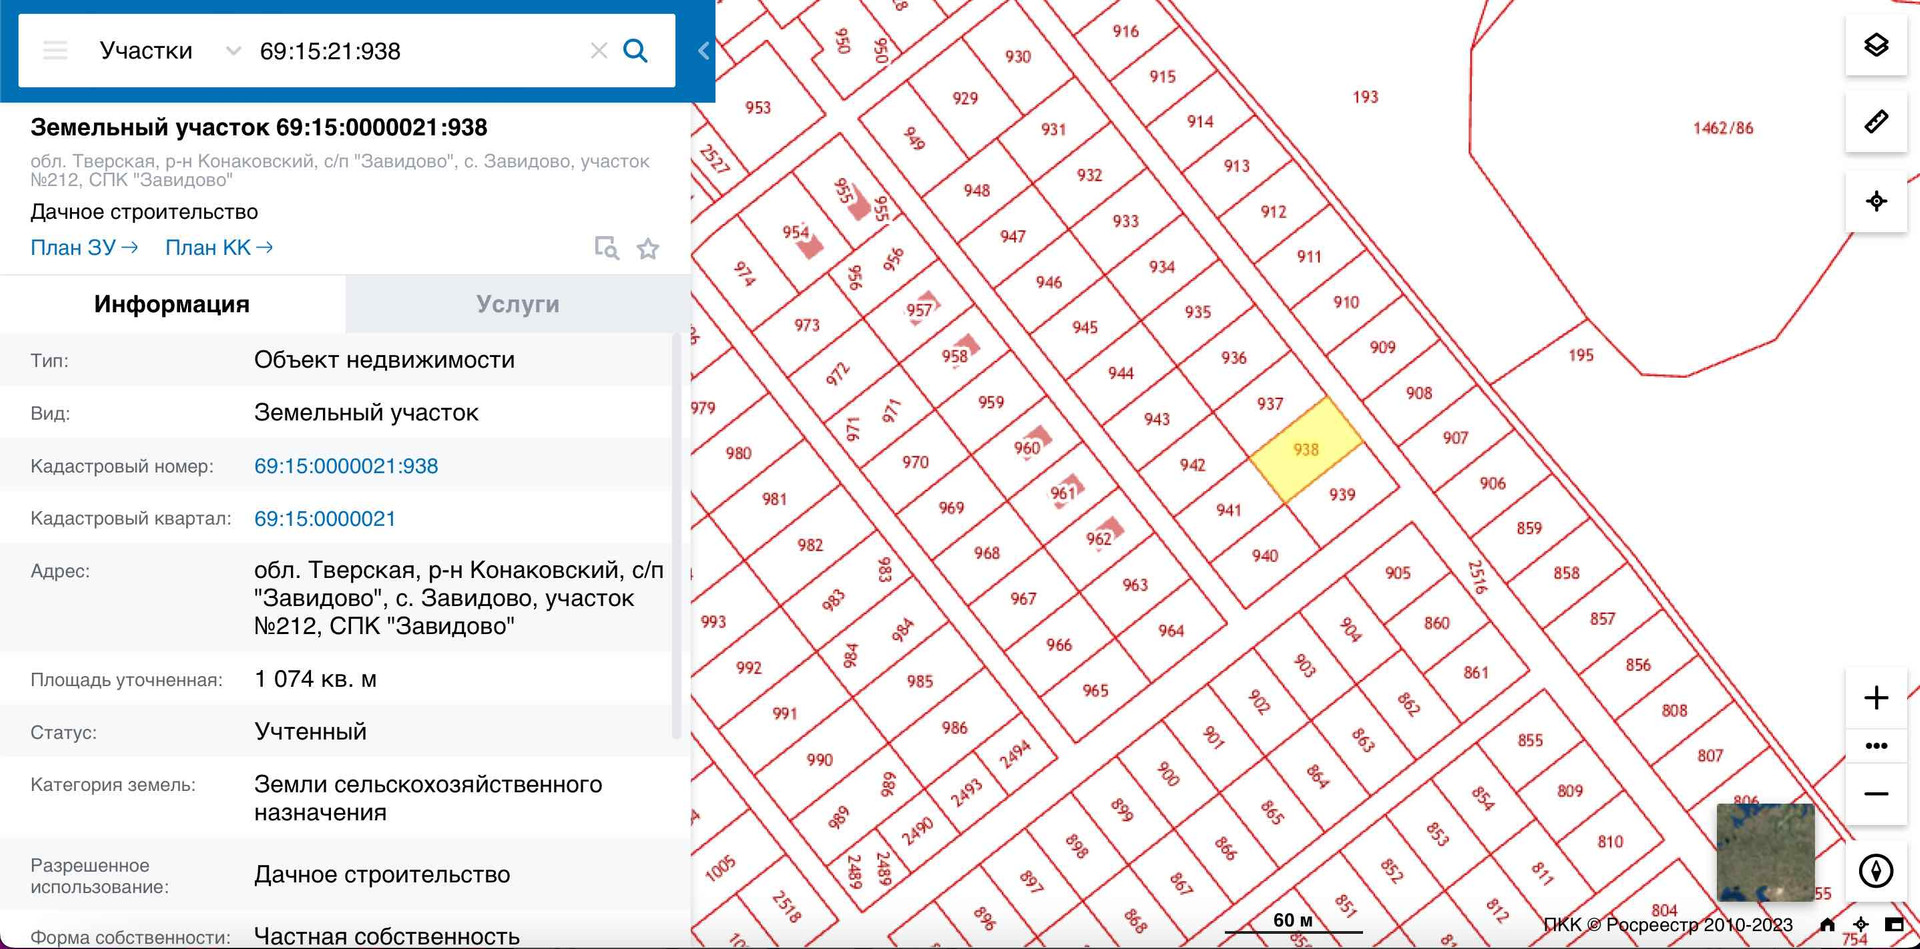The height and width of the screenshot is (949, 1920).
Task: Click the ПКК © Росреестр 2010-2023 copyright text
Action: tap(1667, 925)
